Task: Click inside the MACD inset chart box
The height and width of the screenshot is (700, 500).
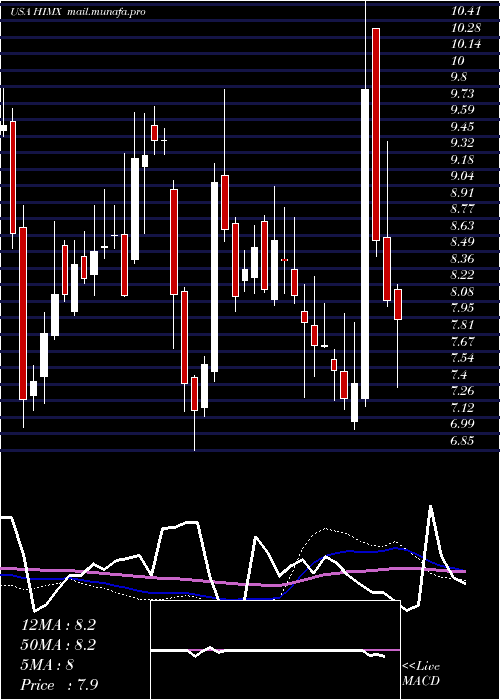Action: tap(275, 650)
